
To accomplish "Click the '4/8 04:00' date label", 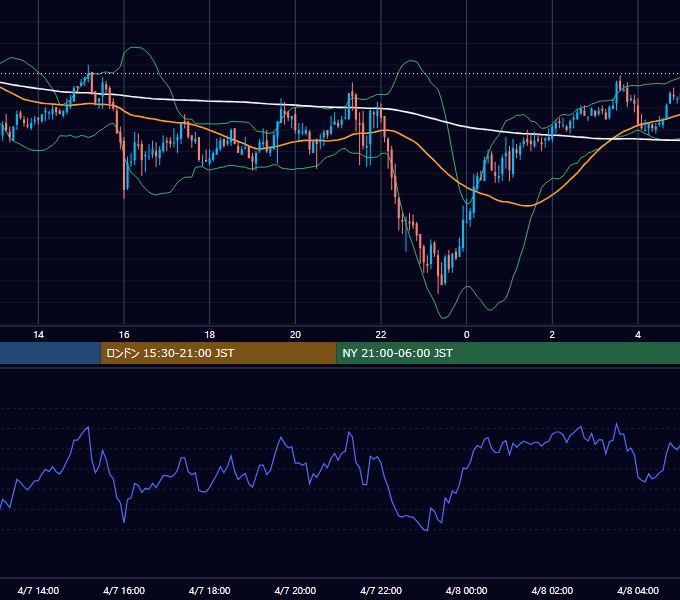I will click(638, 590).
